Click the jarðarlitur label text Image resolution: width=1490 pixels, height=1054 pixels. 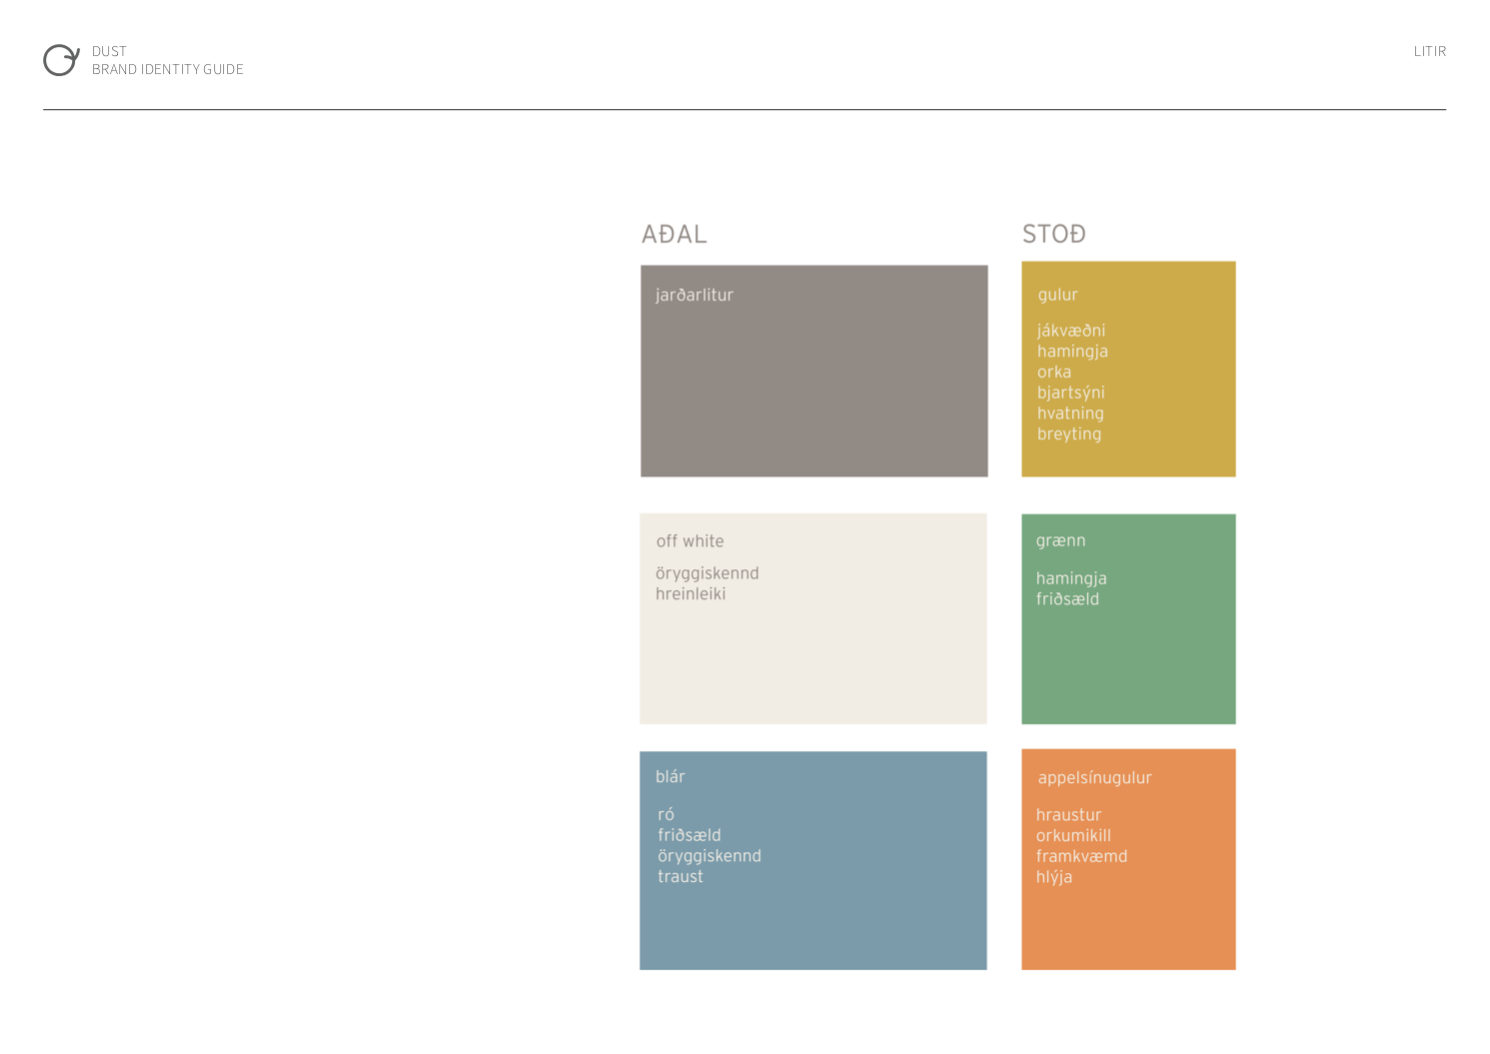[x=694, y=295]
